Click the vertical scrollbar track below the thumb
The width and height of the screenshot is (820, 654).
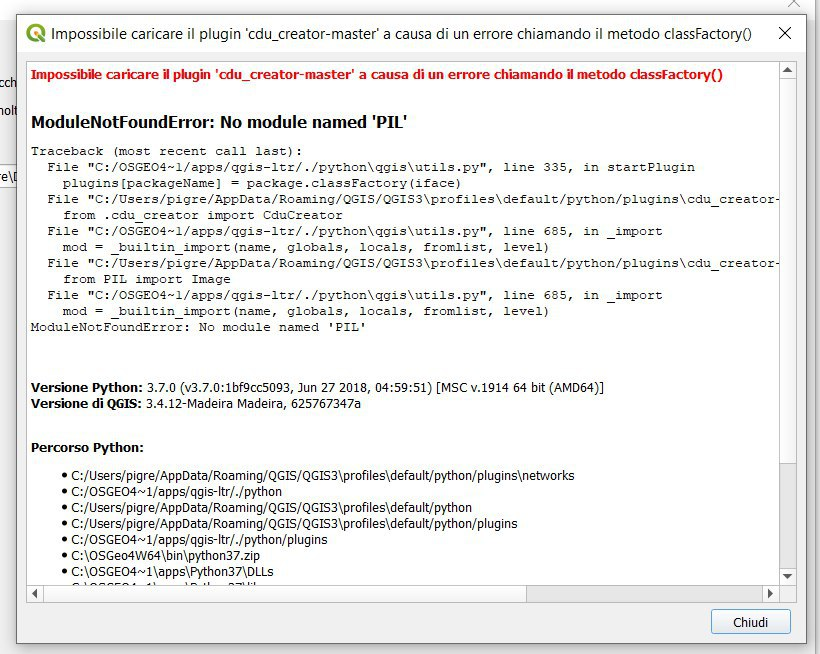tap(788, 515)
